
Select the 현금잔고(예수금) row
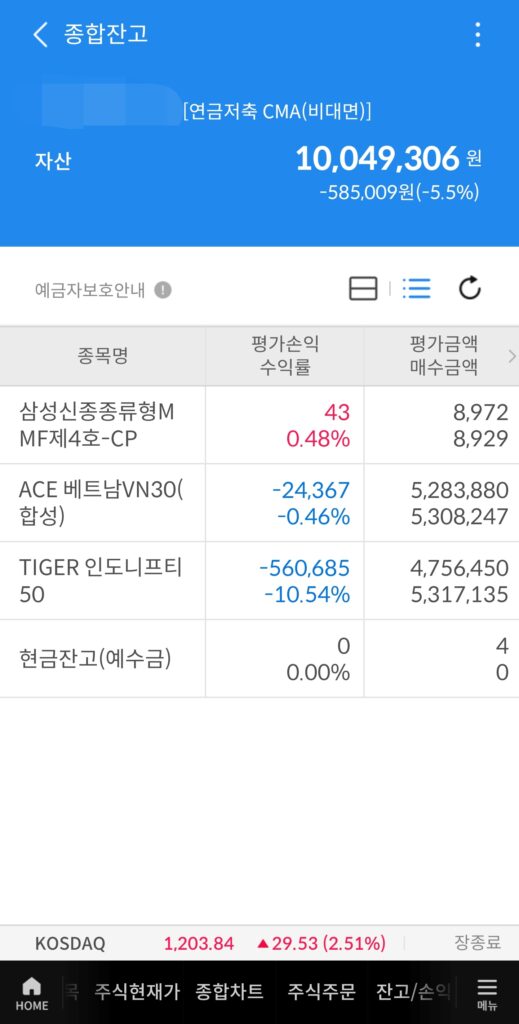[259, 659]
